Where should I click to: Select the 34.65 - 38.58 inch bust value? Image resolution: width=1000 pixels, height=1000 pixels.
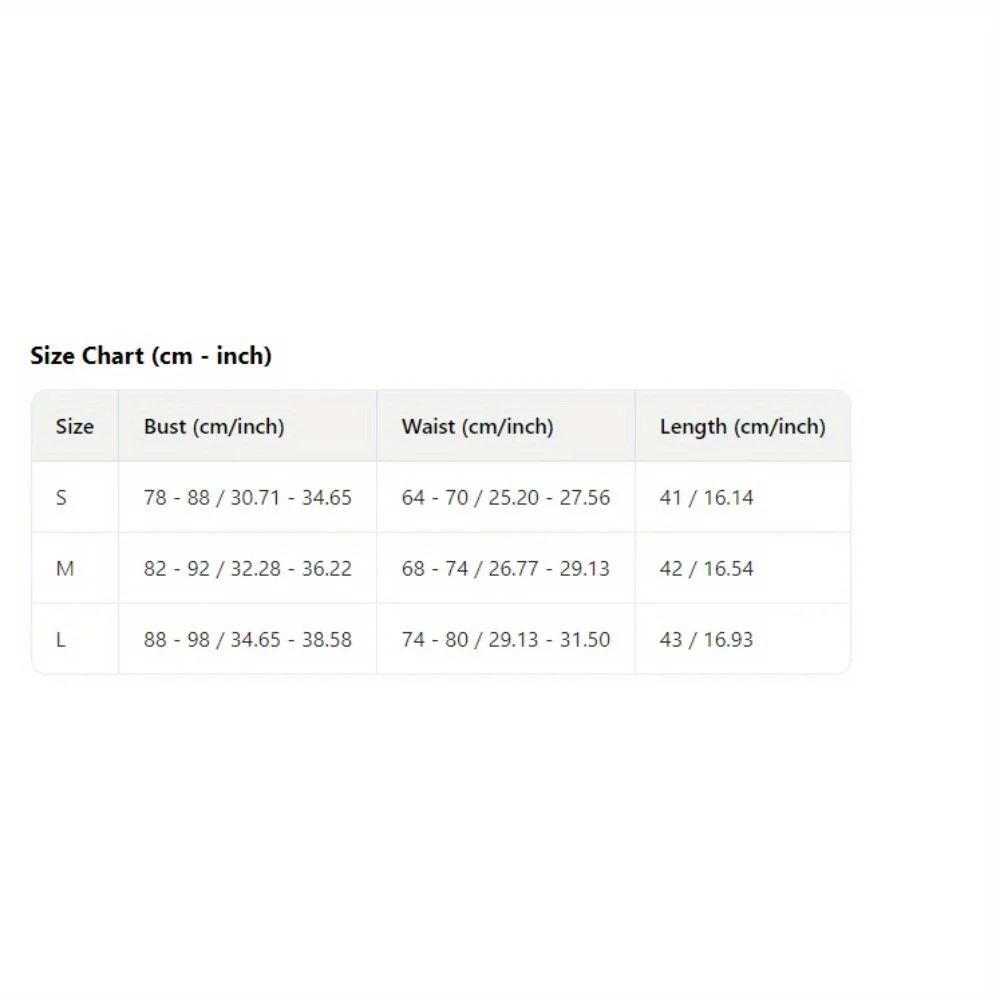tap(291, 640)
